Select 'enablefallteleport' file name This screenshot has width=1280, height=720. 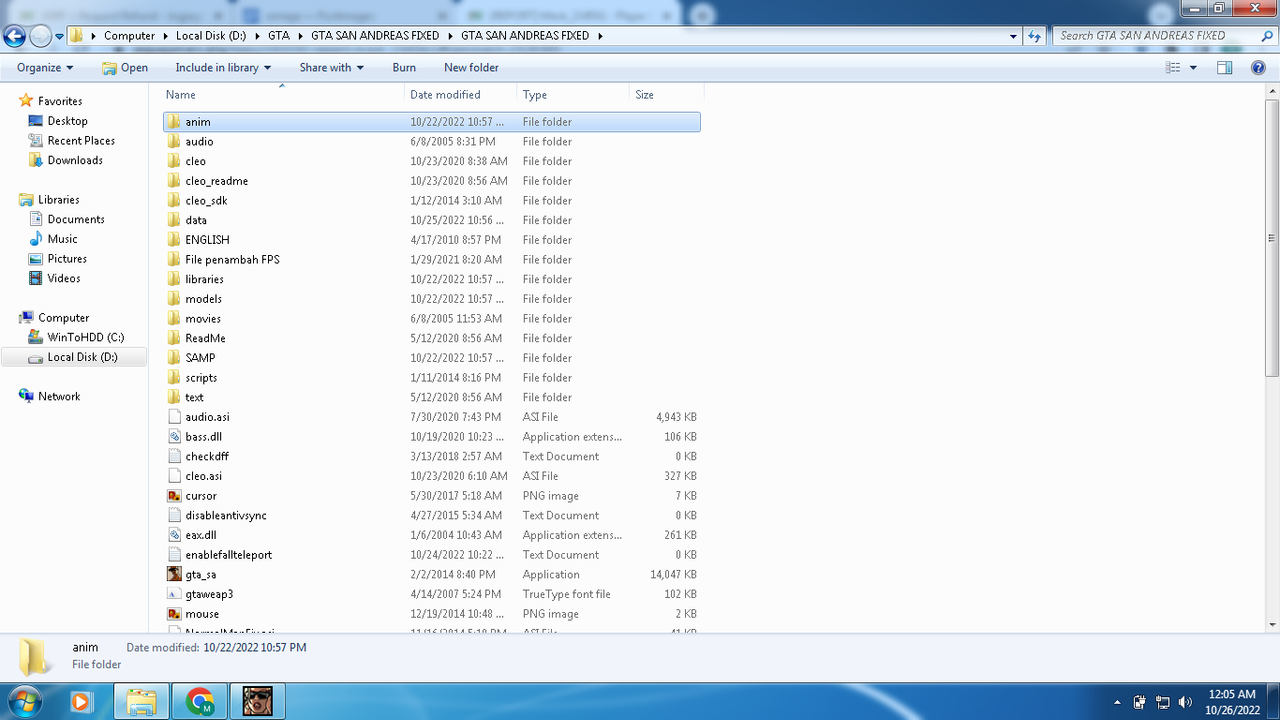pyautogui.click(x=228, y=555)
